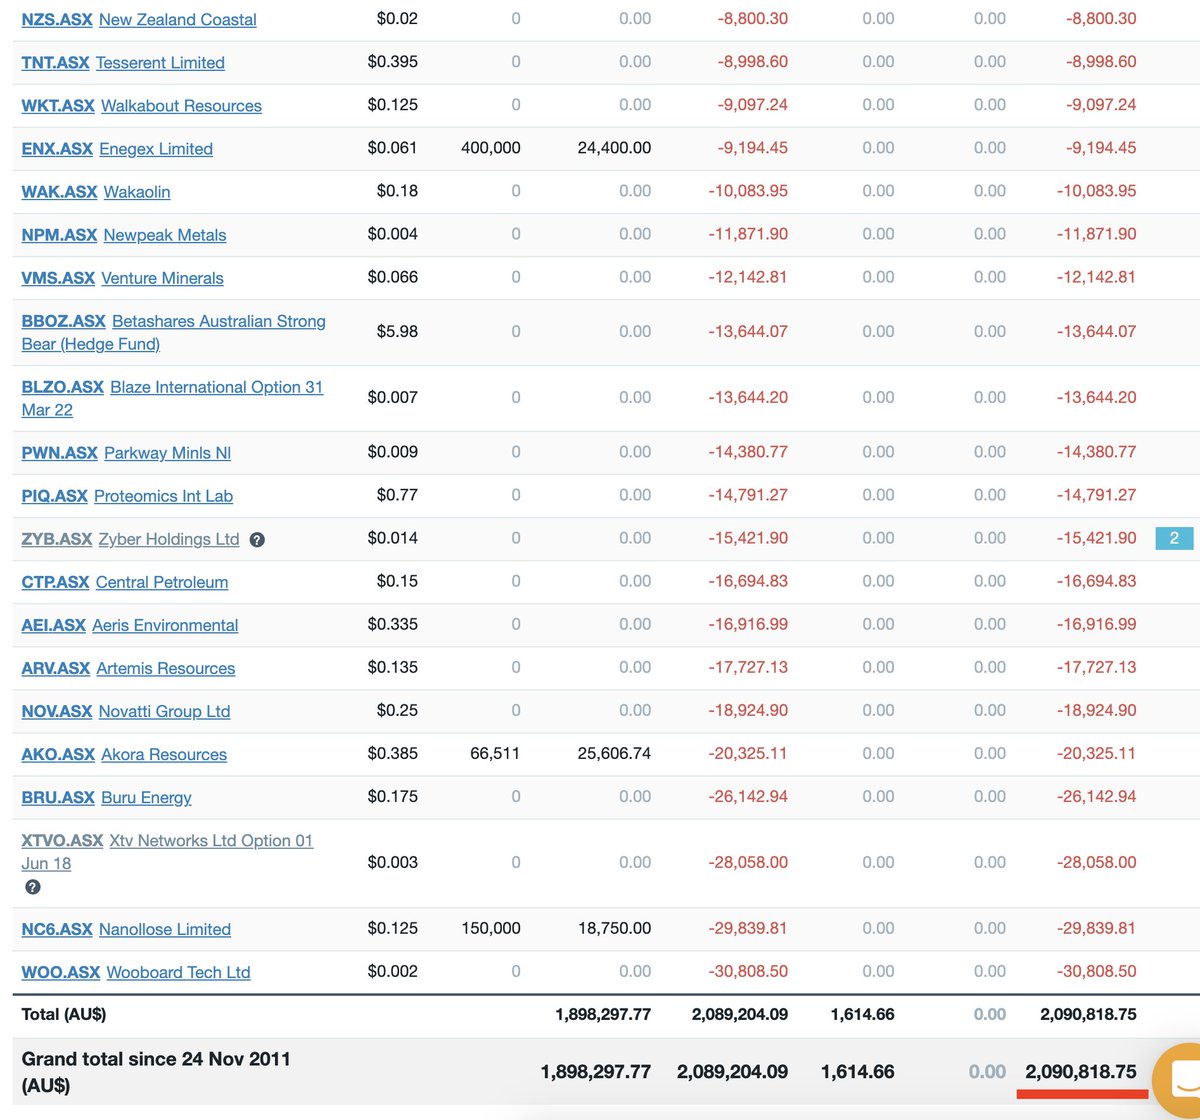Image resolution: width=1200 pixels, height=1120 pixels.
Task: Open AKO.ASX Akora Resources holding
Action: pos(124,753)
